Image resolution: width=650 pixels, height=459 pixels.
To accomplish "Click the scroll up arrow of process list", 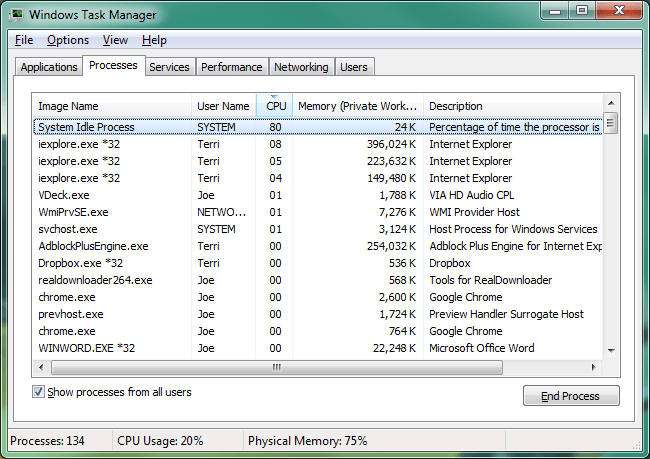I will pyautogui.click(x=611, y=103).
